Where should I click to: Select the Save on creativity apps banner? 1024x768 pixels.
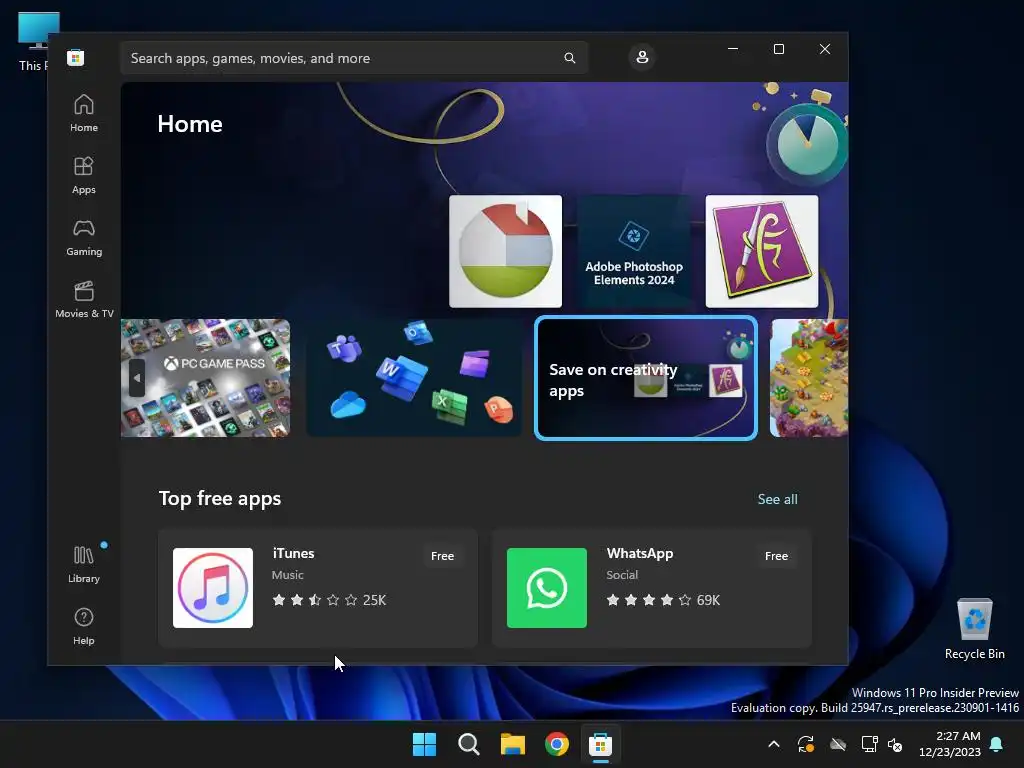click(x=646, y=378)
